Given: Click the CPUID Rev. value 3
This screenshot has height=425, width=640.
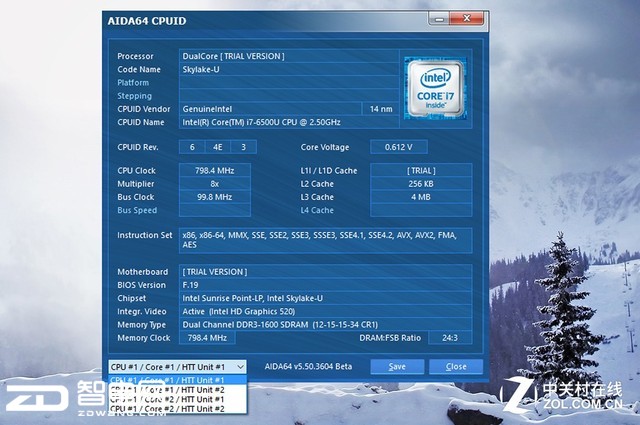Looking at the screenshot, I should pyautogui.click(x=244, y=147).
